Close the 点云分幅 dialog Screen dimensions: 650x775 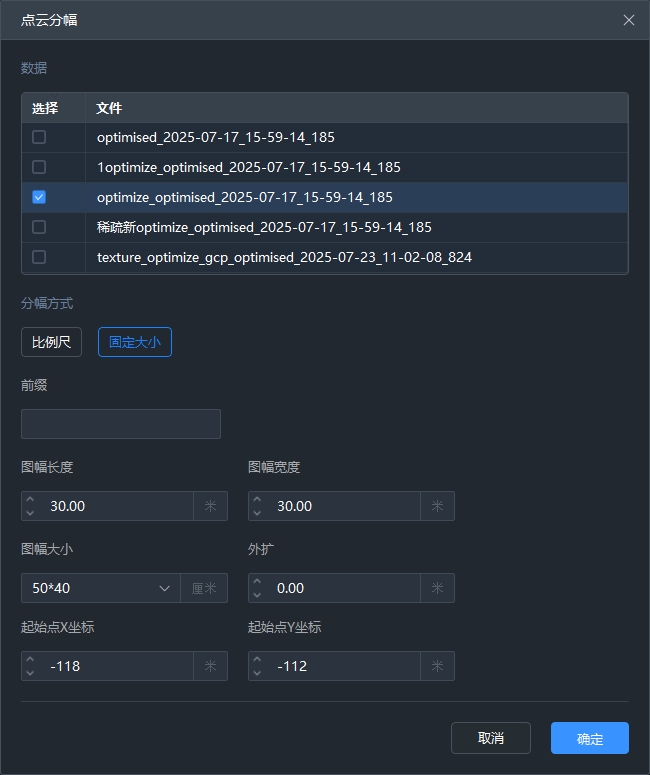click(628, 20)
